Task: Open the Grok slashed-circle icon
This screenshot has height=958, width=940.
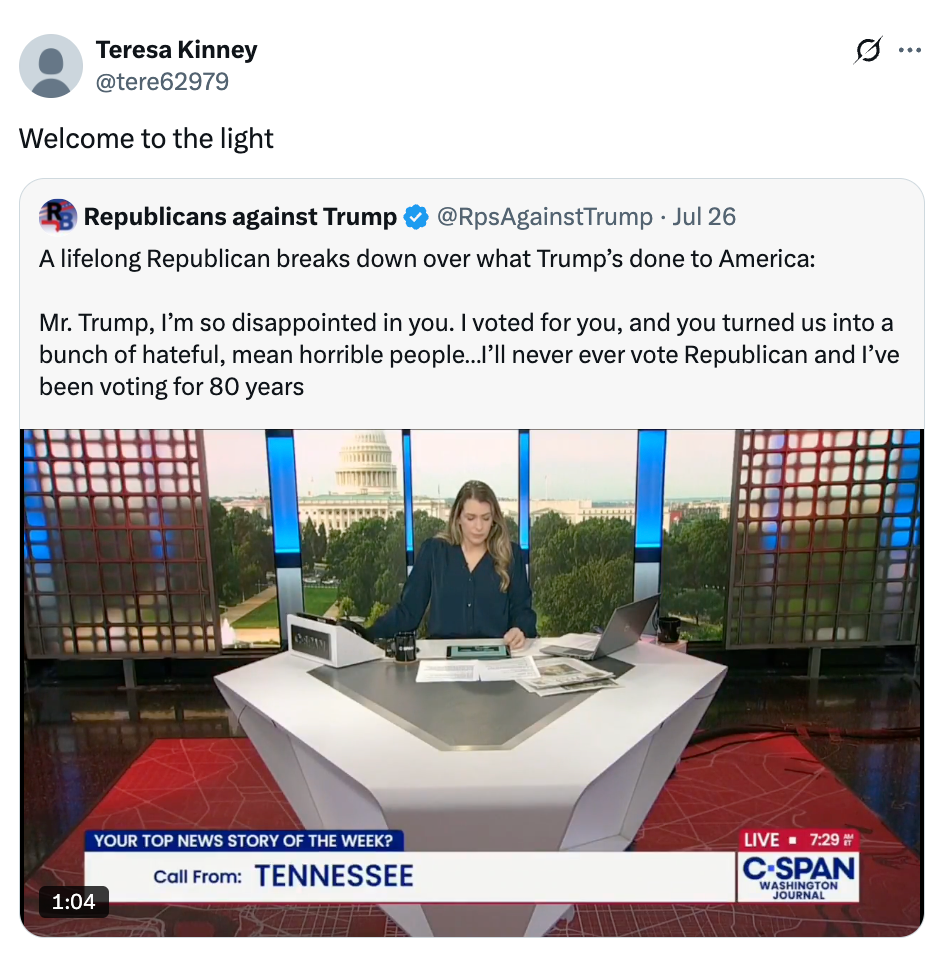Action: click(x=867, y=50)
